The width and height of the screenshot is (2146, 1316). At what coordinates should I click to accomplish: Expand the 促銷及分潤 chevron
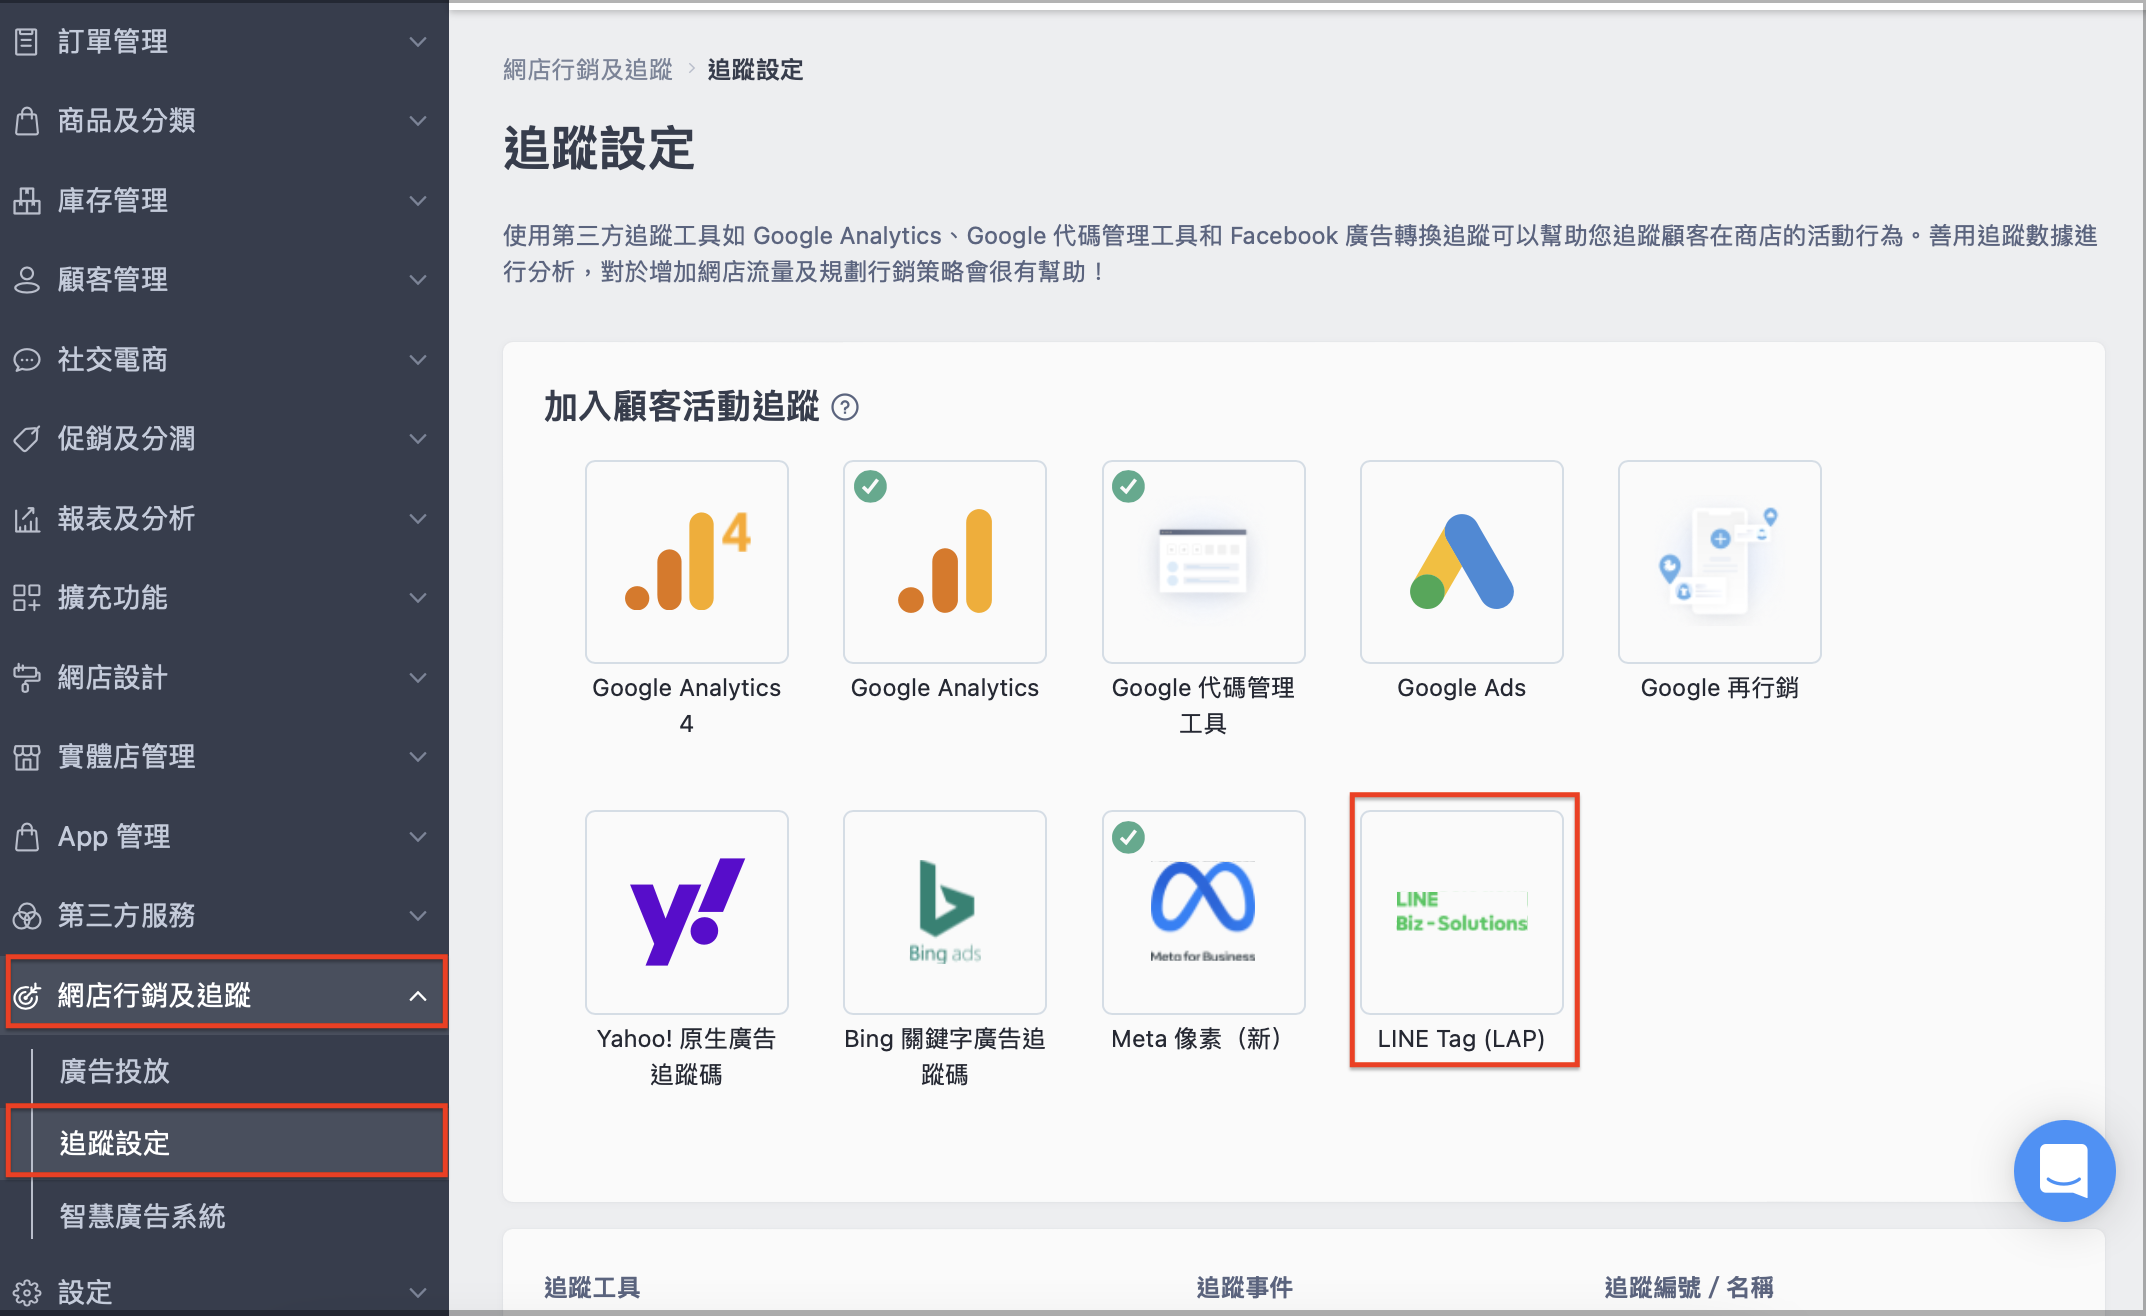point(418,439)
